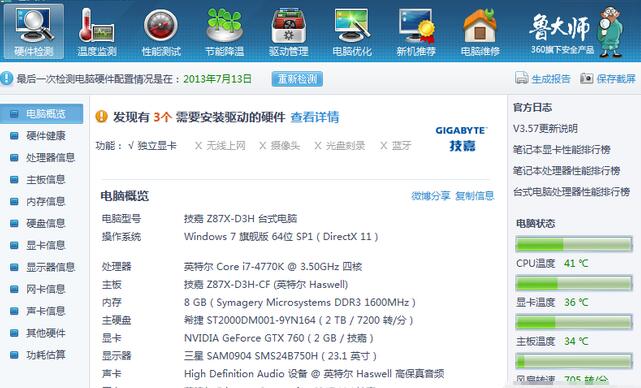Open the 温度监测 temperature monitor
641x388 pixels.
(x=97, y=32)
